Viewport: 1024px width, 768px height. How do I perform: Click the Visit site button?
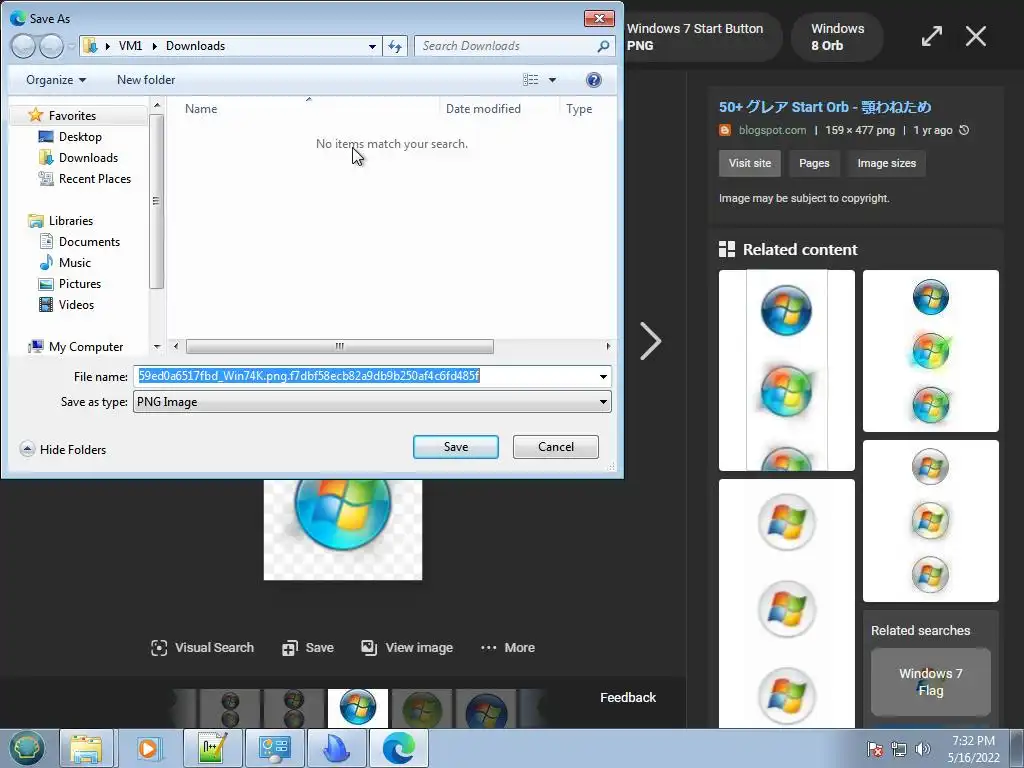[750, 163]
